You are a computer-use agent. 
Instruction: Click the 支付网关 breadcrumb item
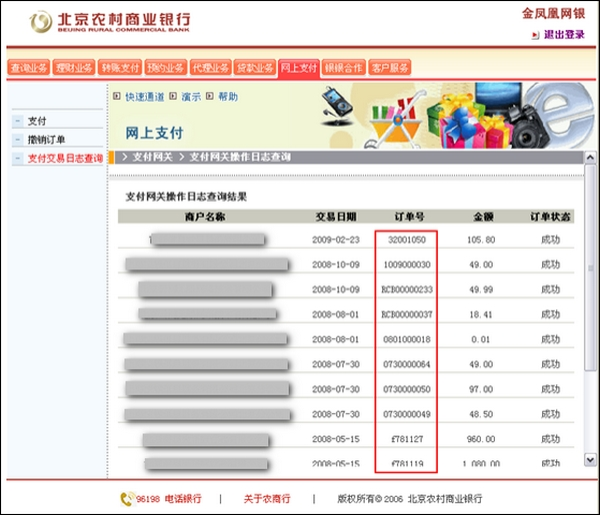click(x=153, y=157)
